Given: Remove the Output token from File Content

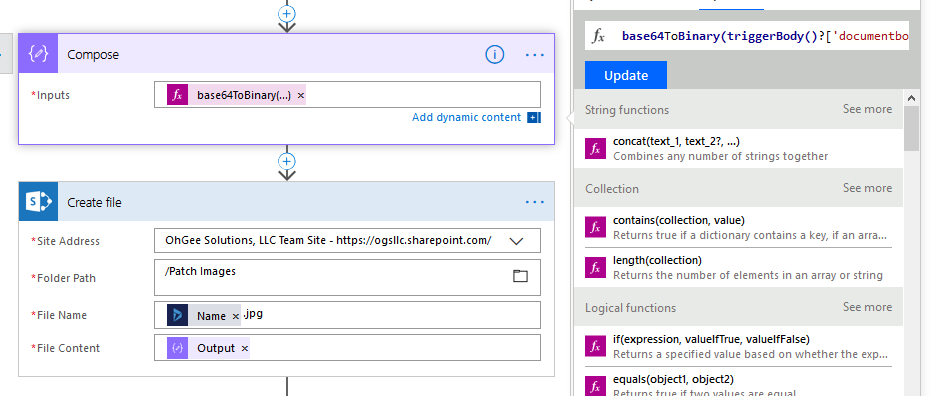Looking at the screenshot, I should coord(244,348).
